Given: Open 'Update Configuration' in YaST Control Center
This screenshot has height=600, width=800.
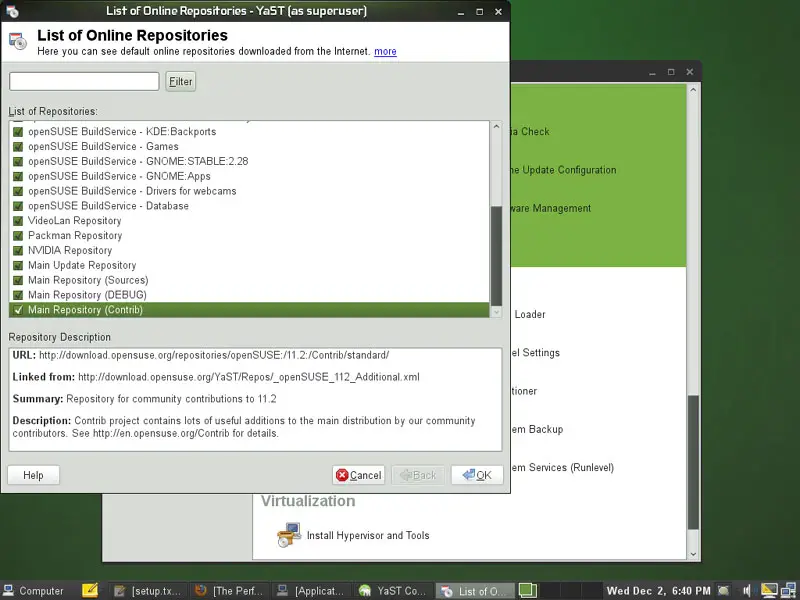Looking at the screenshot, I should coord(563,170).
